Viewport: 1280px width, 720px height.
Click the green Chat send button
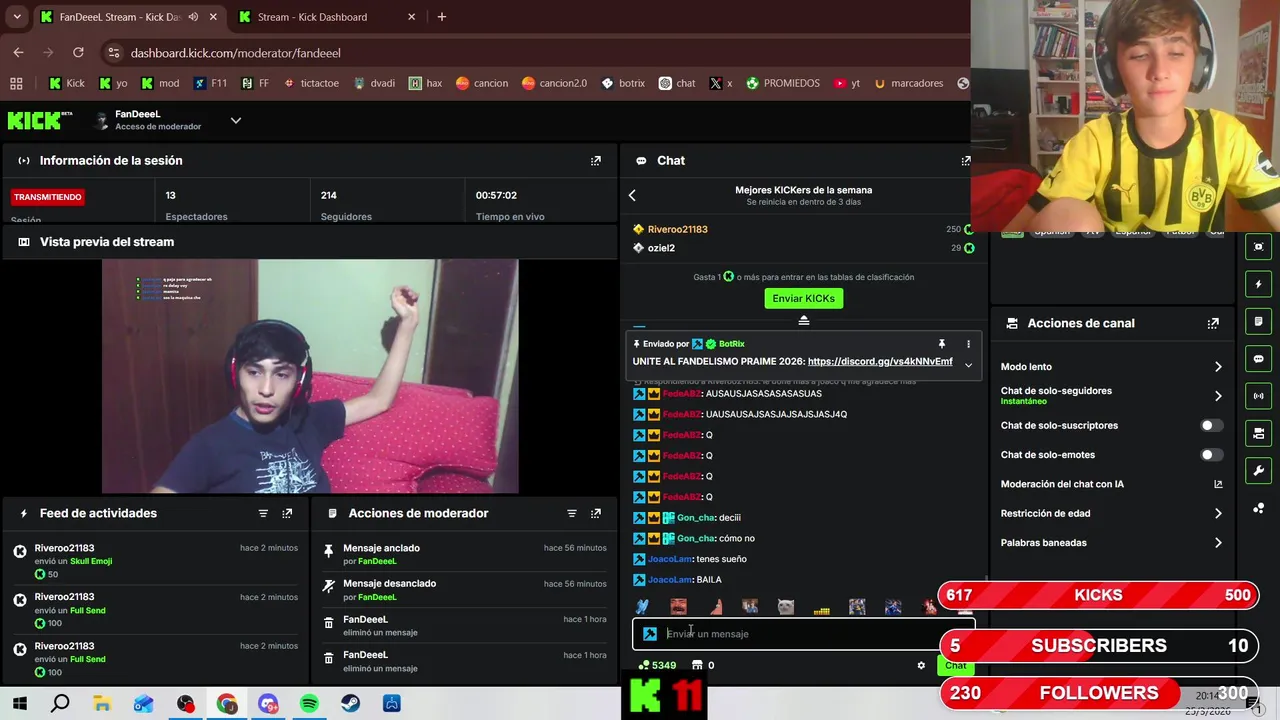pyautogui.click(x=956, y=666)
